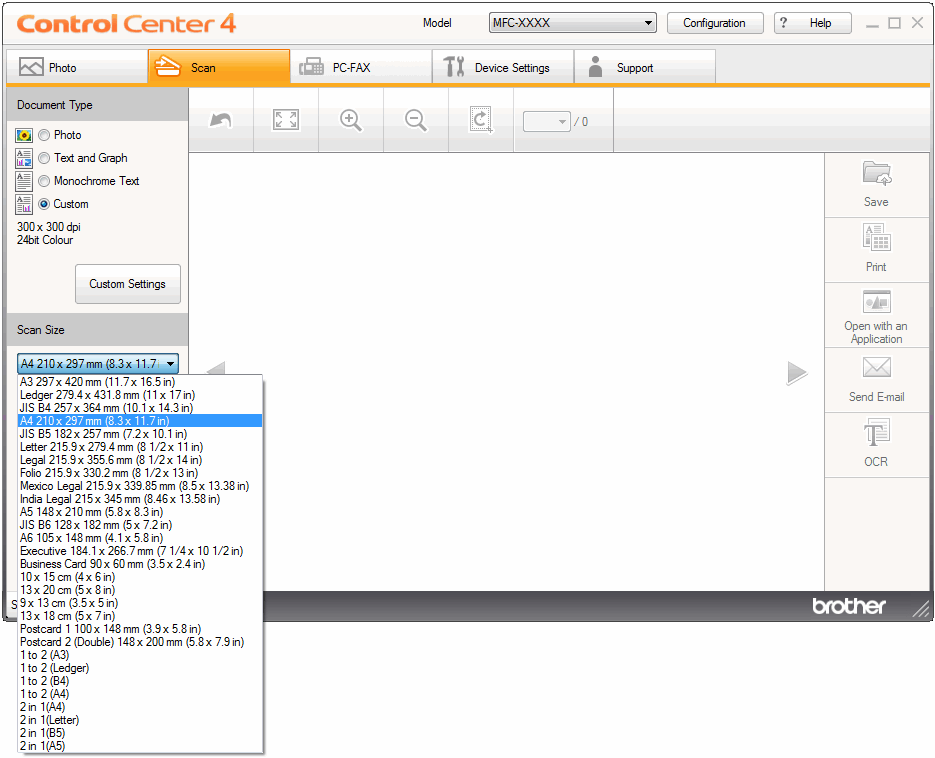This screenshot has width=935, height=758.
Task: Click the Save folder icon
Action: [877, 173]
